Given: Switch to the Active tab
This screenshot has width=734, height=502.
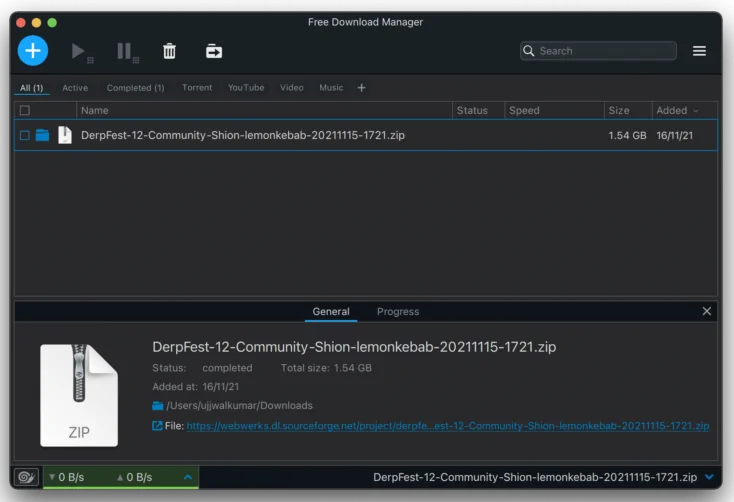Looking at the screenshot, I should pyautogui.click(x=75, y=88).
